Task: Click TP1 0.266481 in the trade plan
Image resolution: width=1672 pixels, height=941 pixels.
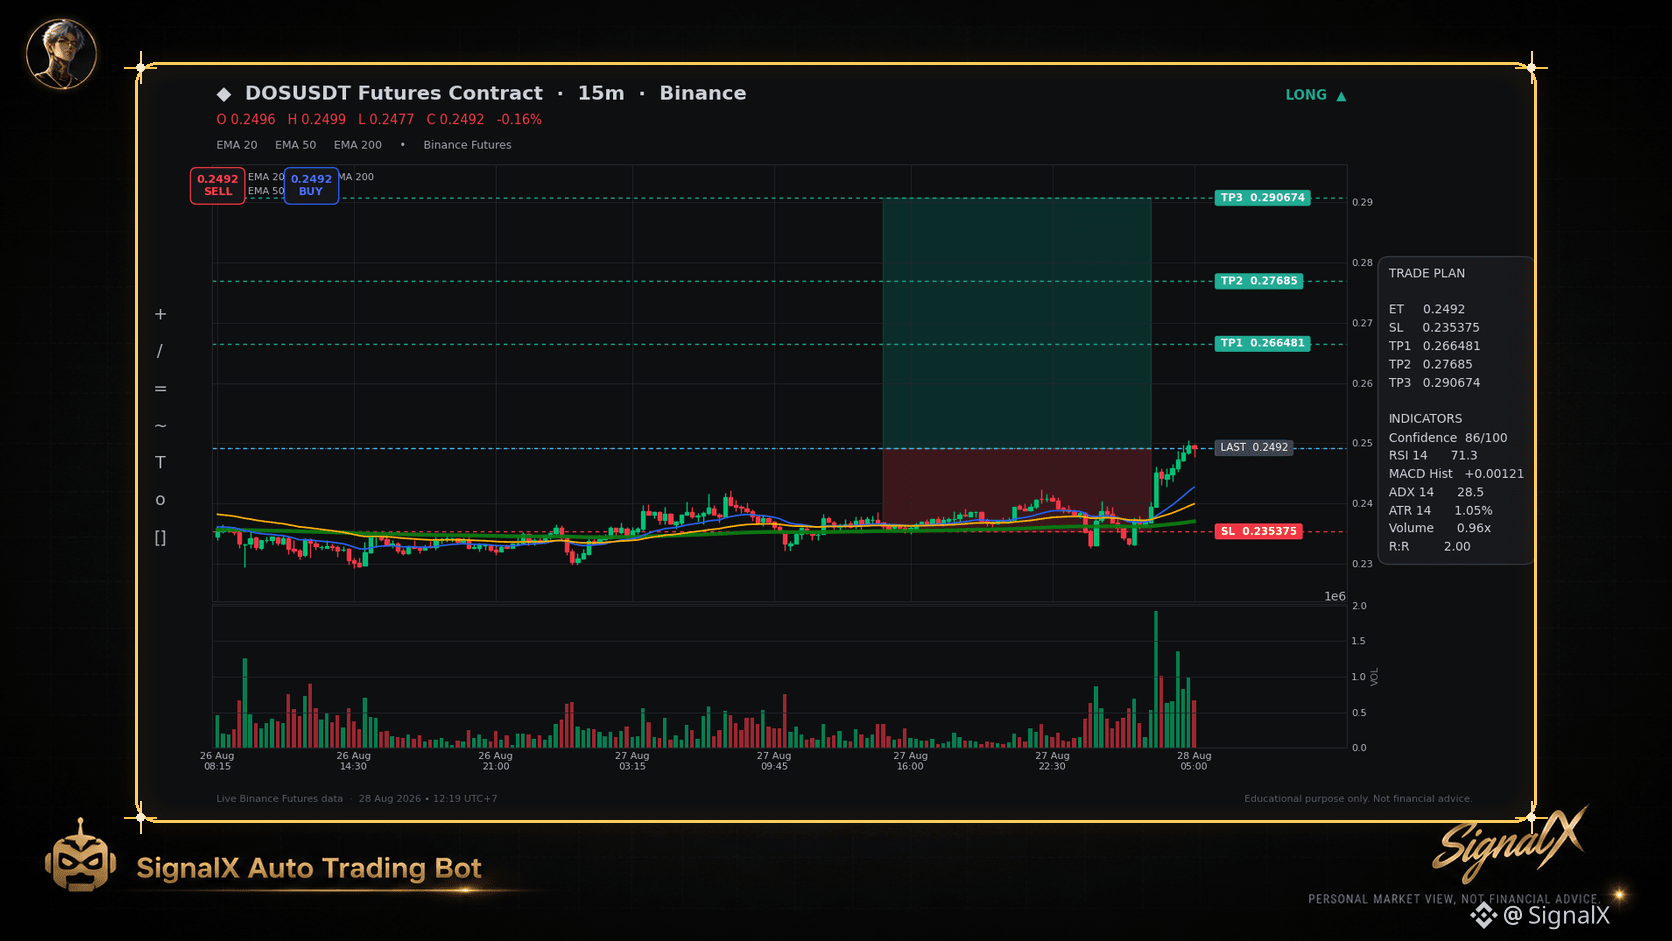Action: click(1435, 346)
